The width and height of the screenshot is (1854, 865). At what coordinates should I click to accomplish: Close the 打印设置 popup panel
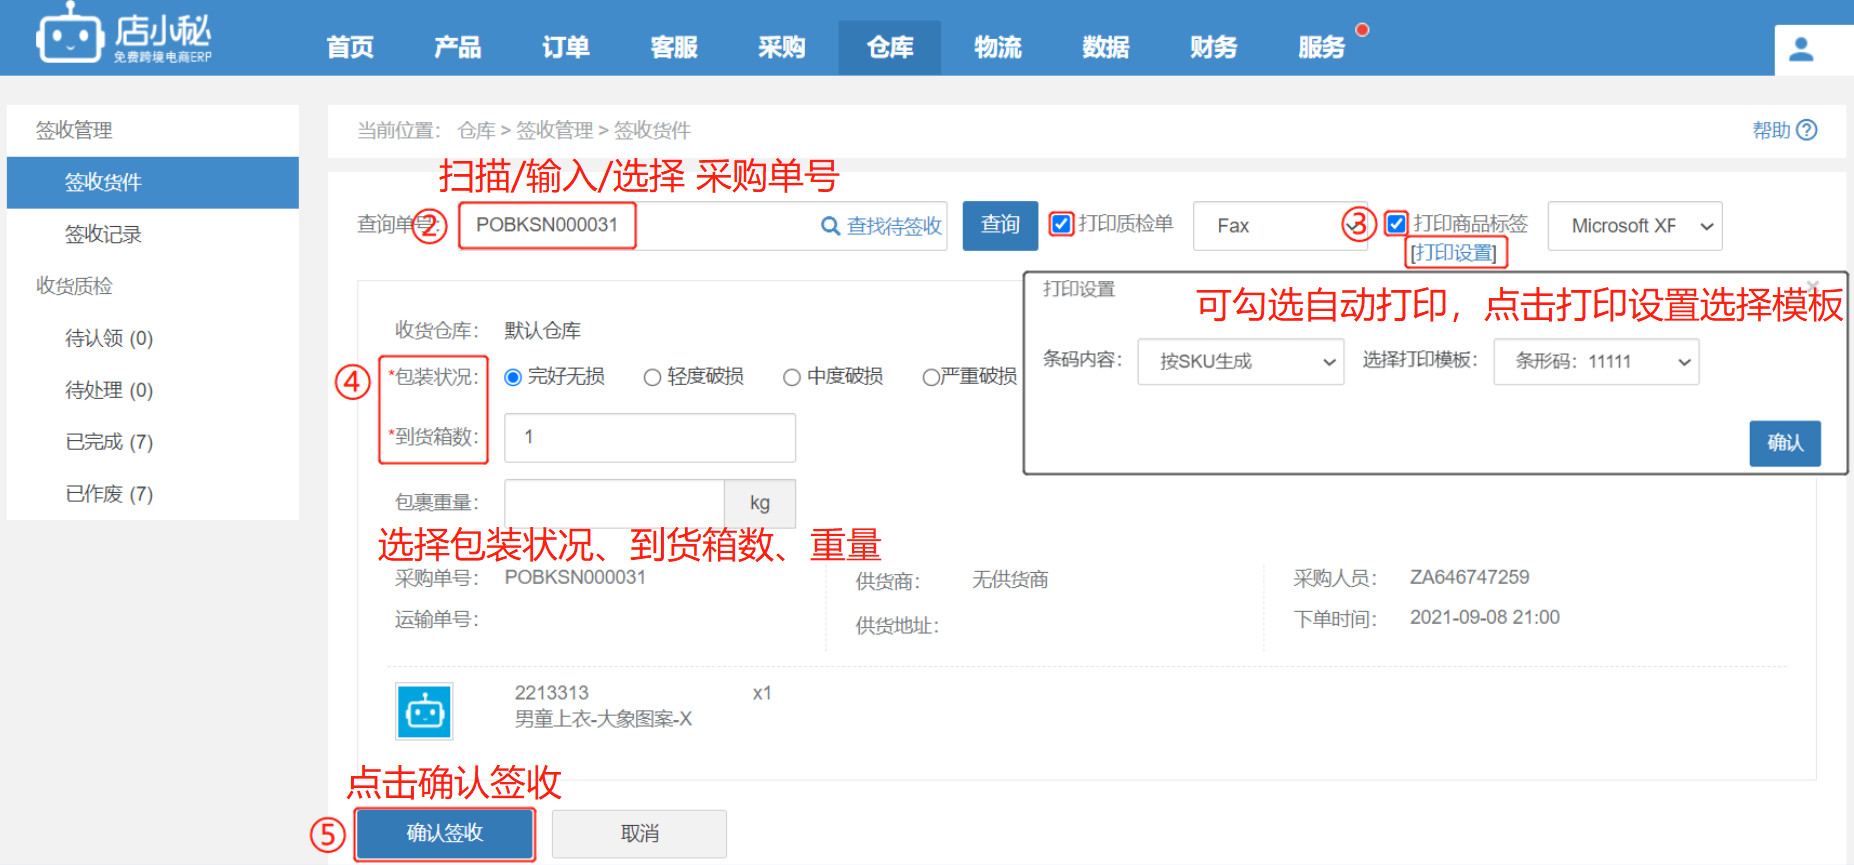[1813, 286]
